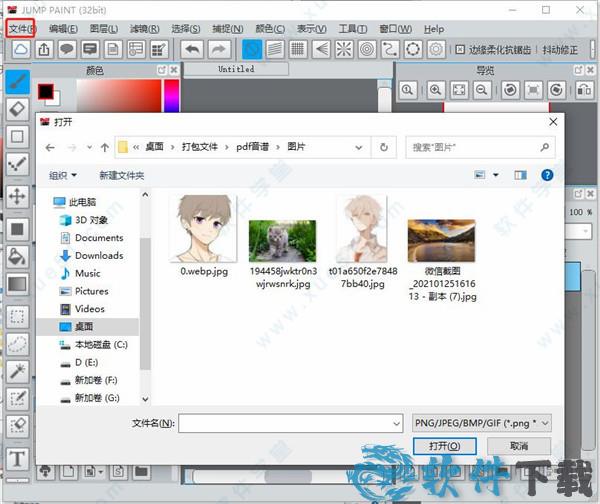Click the 打开 button
The height and width of the screenshot is (504, 600).
coord(444,446)
